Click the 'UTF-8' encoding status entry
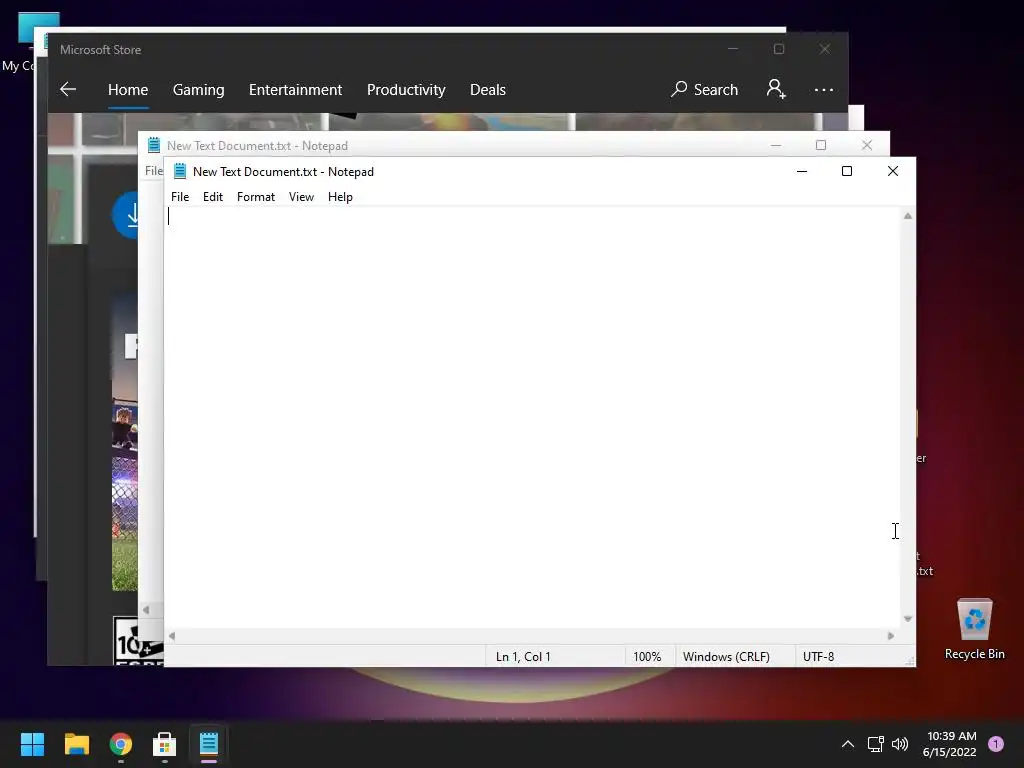This screenshot has width=1024, height=768. click(818, 656)
